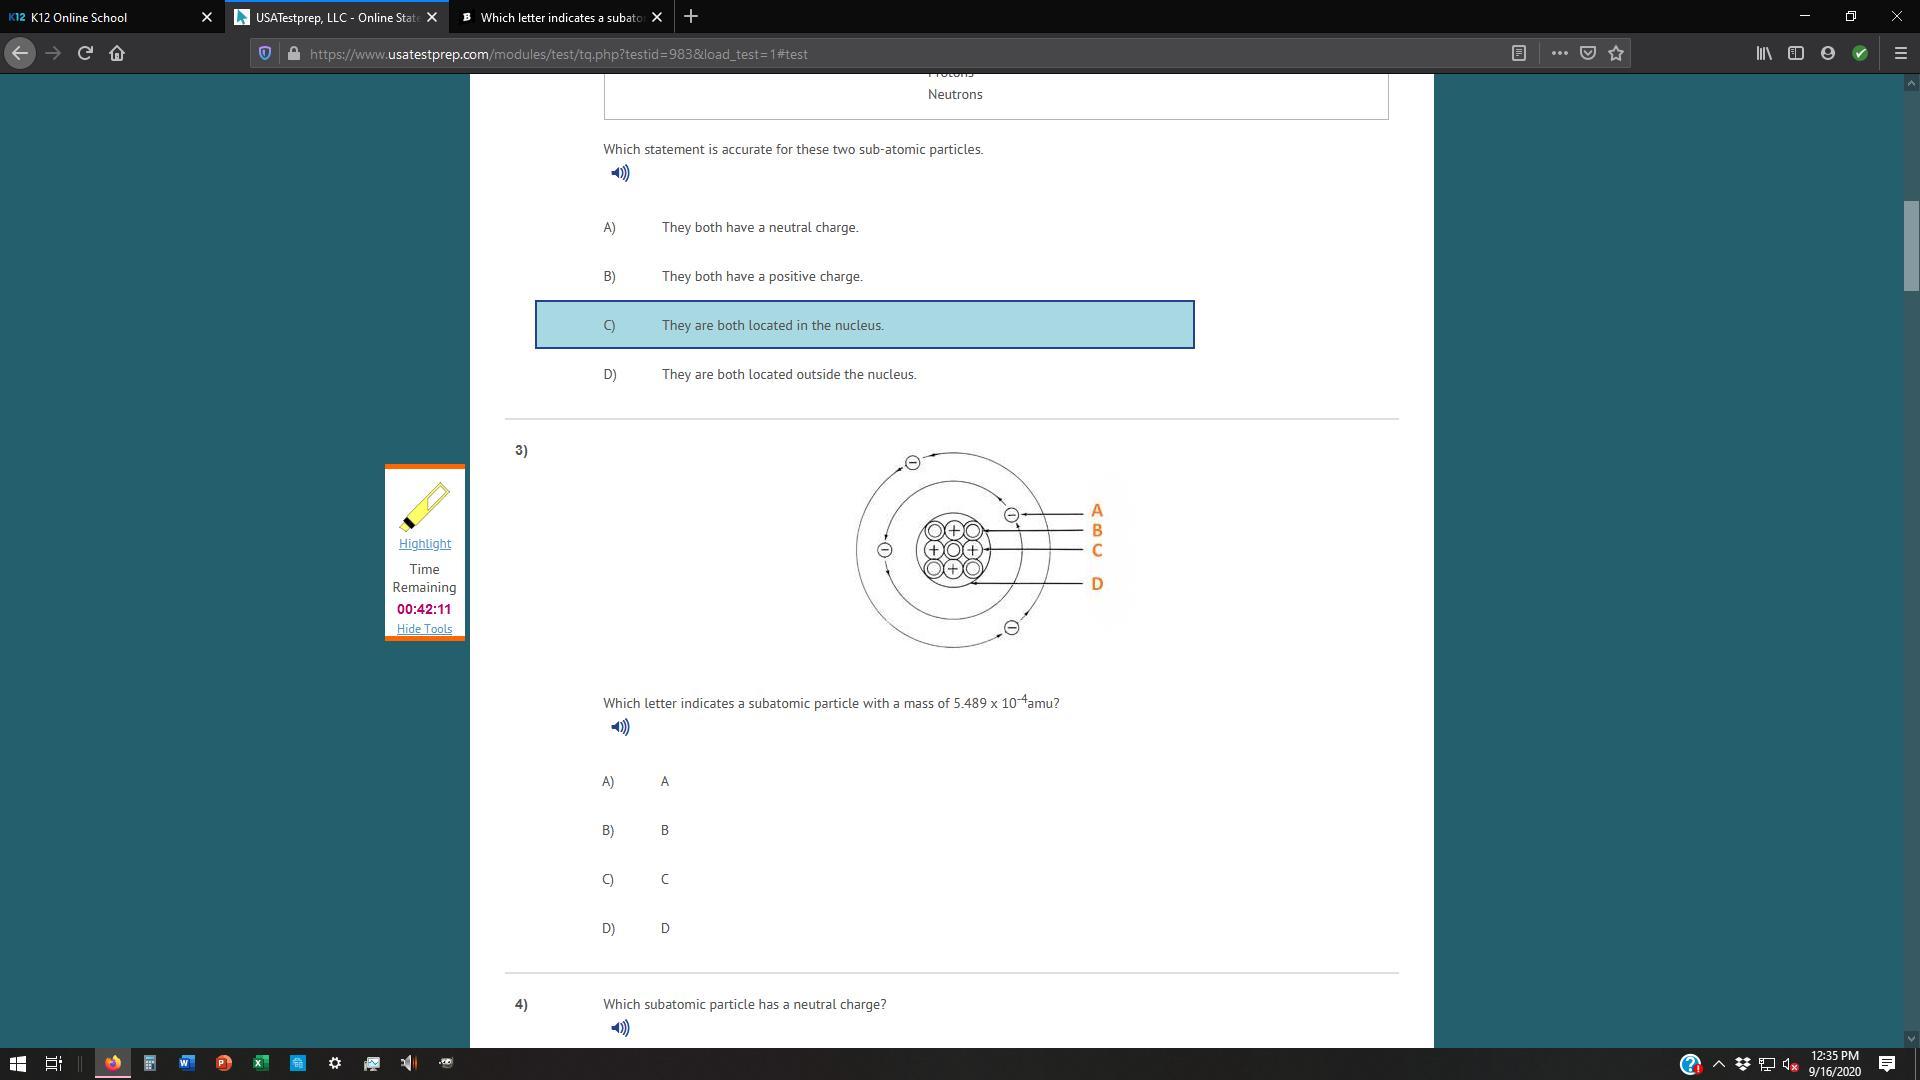
Task: Select answer A for question 3
Action: [664, 782]
